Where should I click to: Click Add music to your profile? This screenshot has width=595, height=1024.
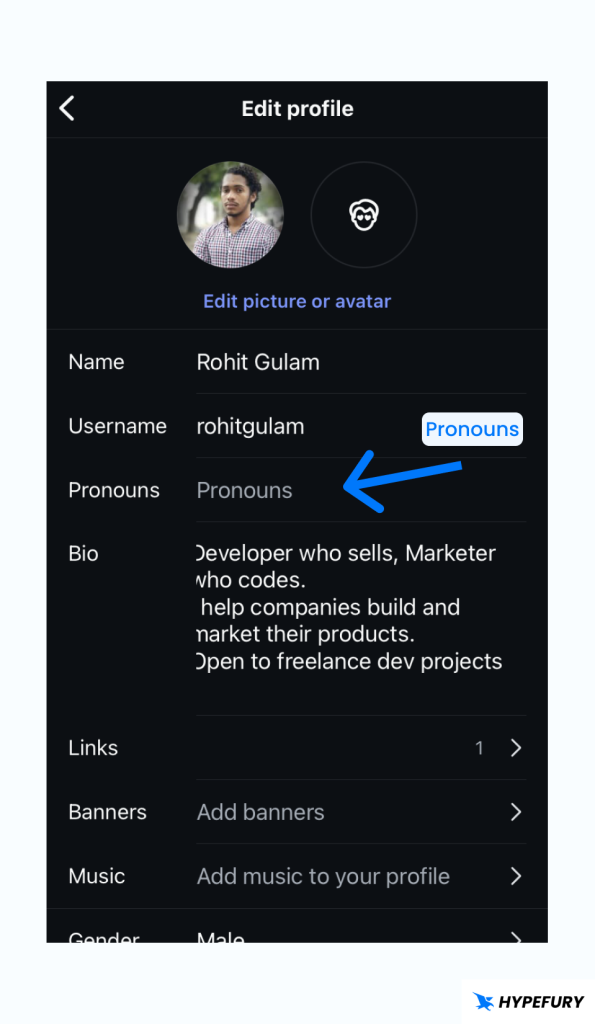[x=322, y=876]
